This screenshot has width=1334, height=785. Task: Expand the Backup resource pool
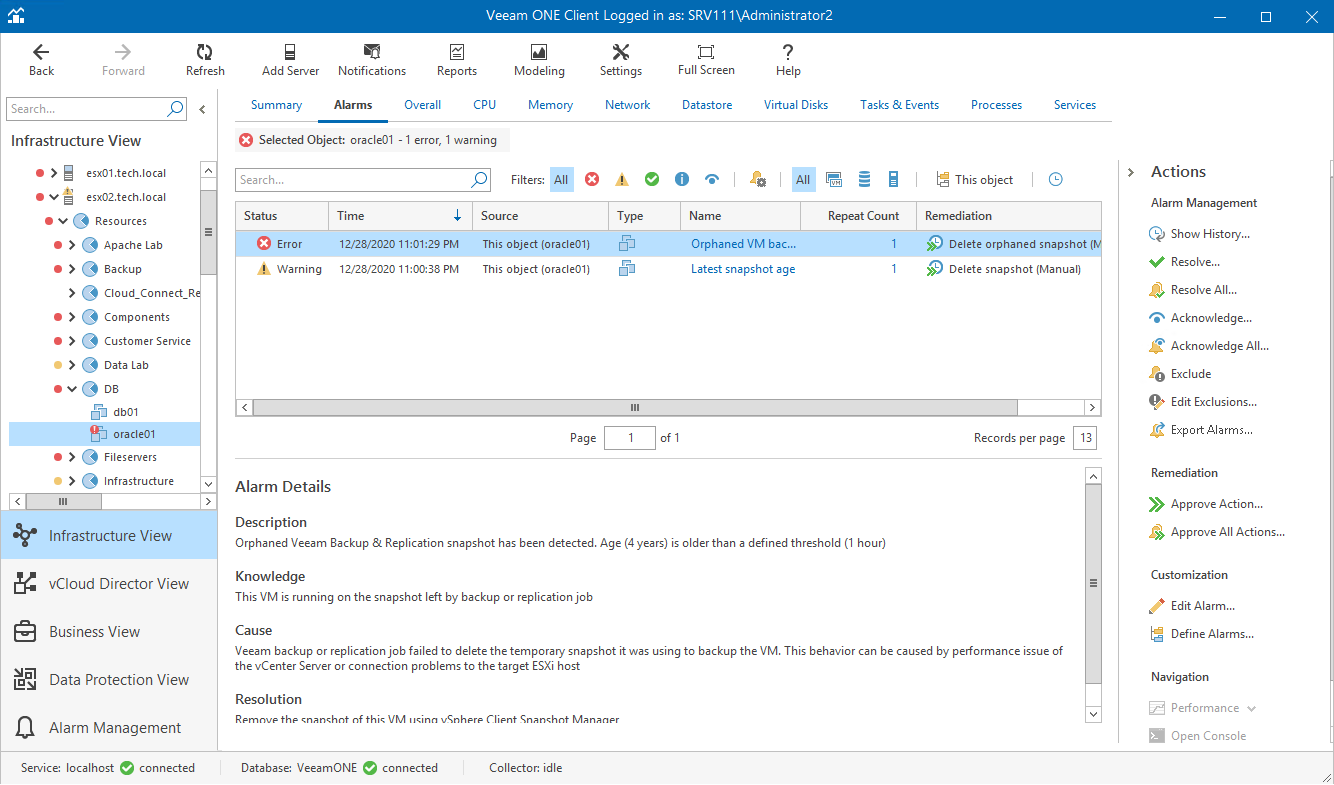pos(72,269)
